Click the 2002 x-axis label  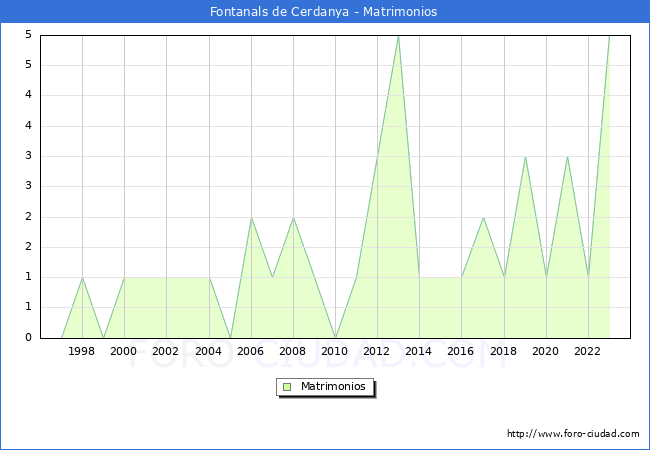pos(165,351)
